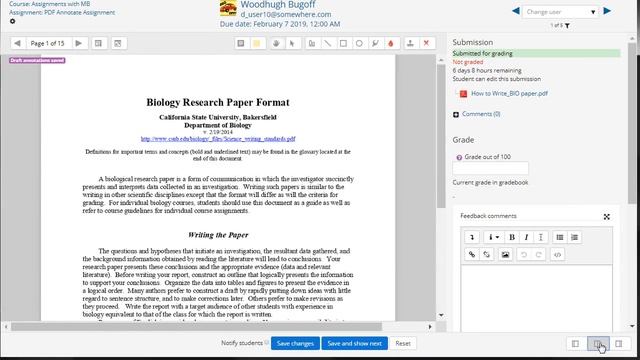Click the insert link icon in editor

coord(472,255)
